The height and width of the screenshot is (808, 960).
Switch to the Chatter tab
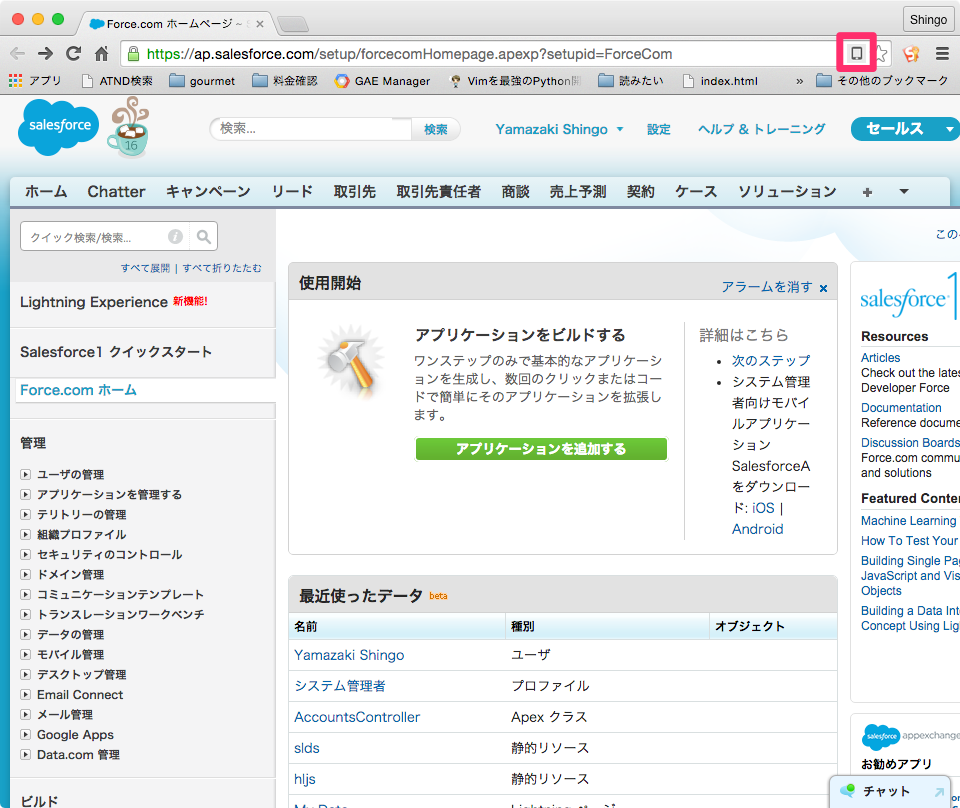(x=116, y=192)
